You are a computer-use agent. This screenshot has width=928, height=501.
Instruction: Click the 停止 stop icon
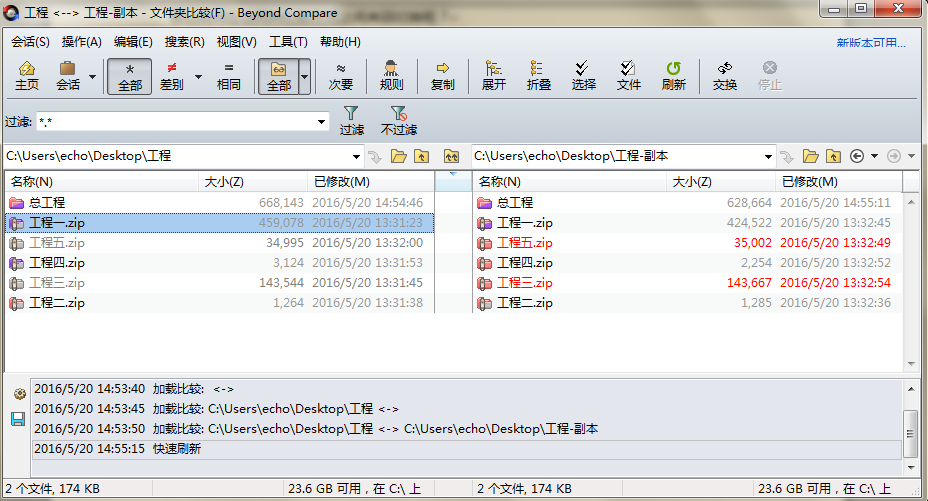769,76
